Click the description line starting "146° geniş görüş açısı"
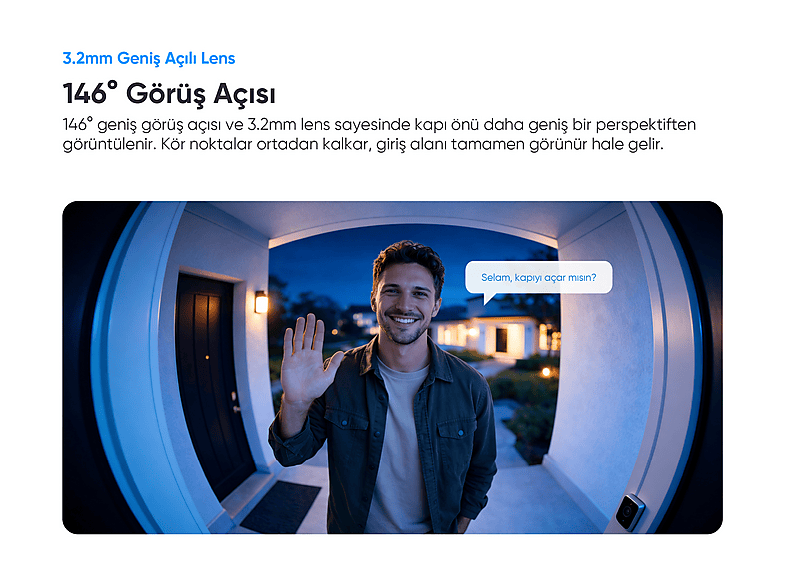The image size is (786, 587). click(379, 125)
